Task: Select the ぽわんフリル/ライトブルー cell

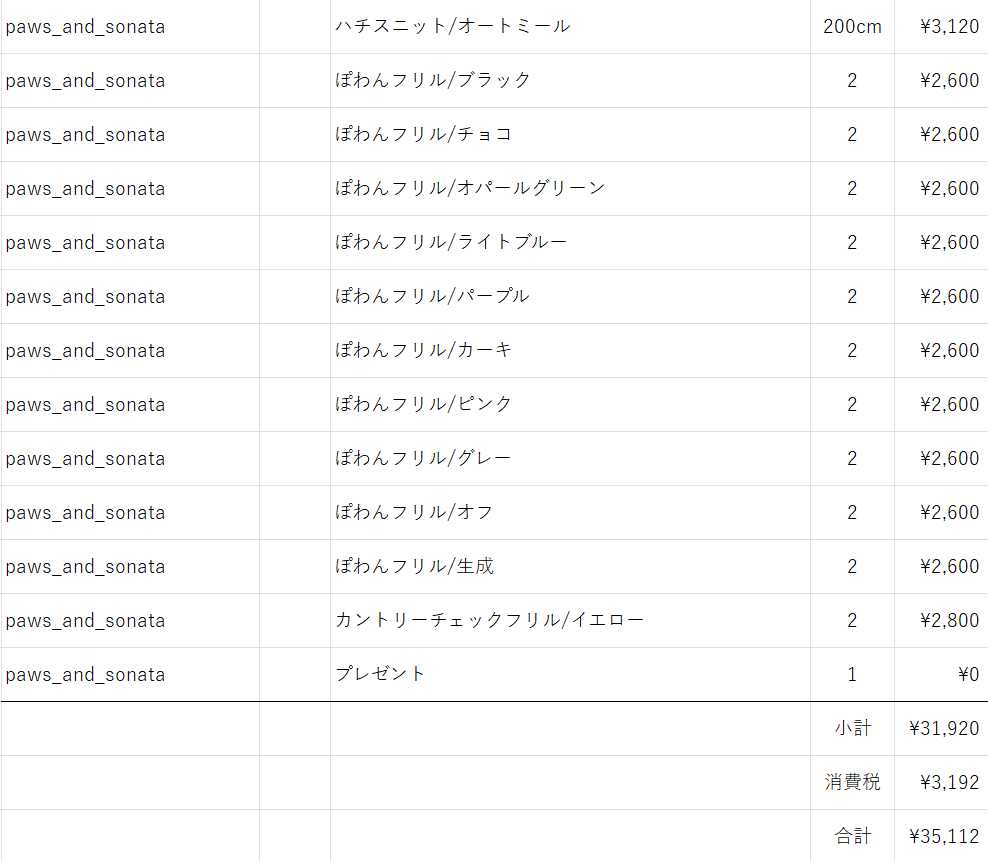Action: (x=570, y=243)
